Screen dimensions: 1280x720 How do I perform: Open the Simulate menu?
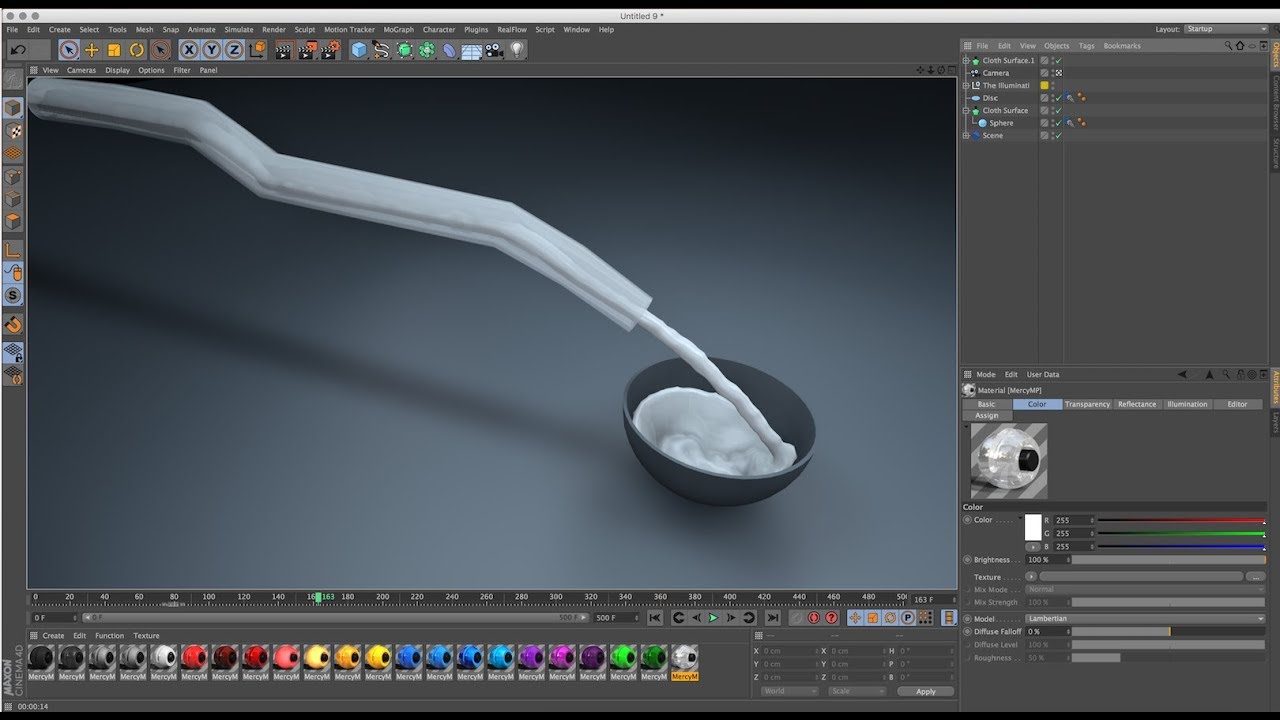tap(239, 30)
